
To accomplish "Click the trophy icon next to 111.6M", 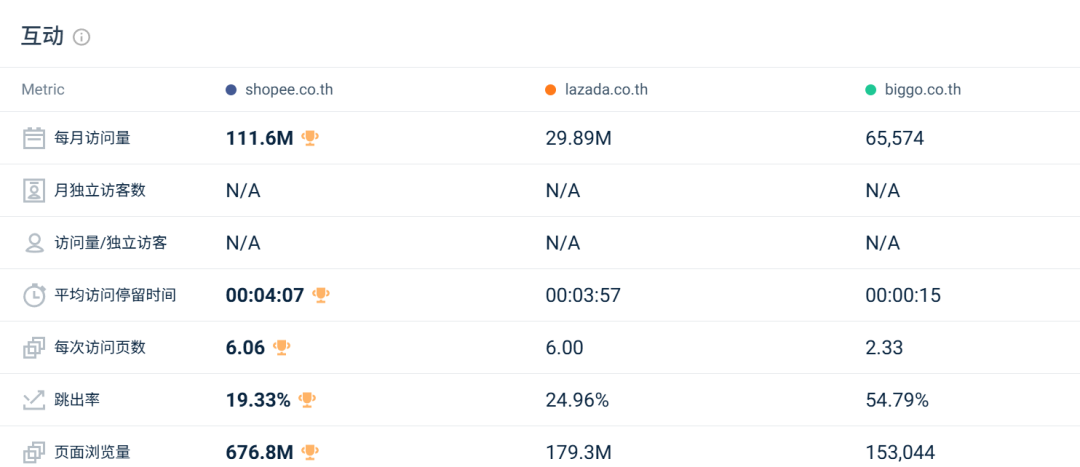I will [310, 138].
